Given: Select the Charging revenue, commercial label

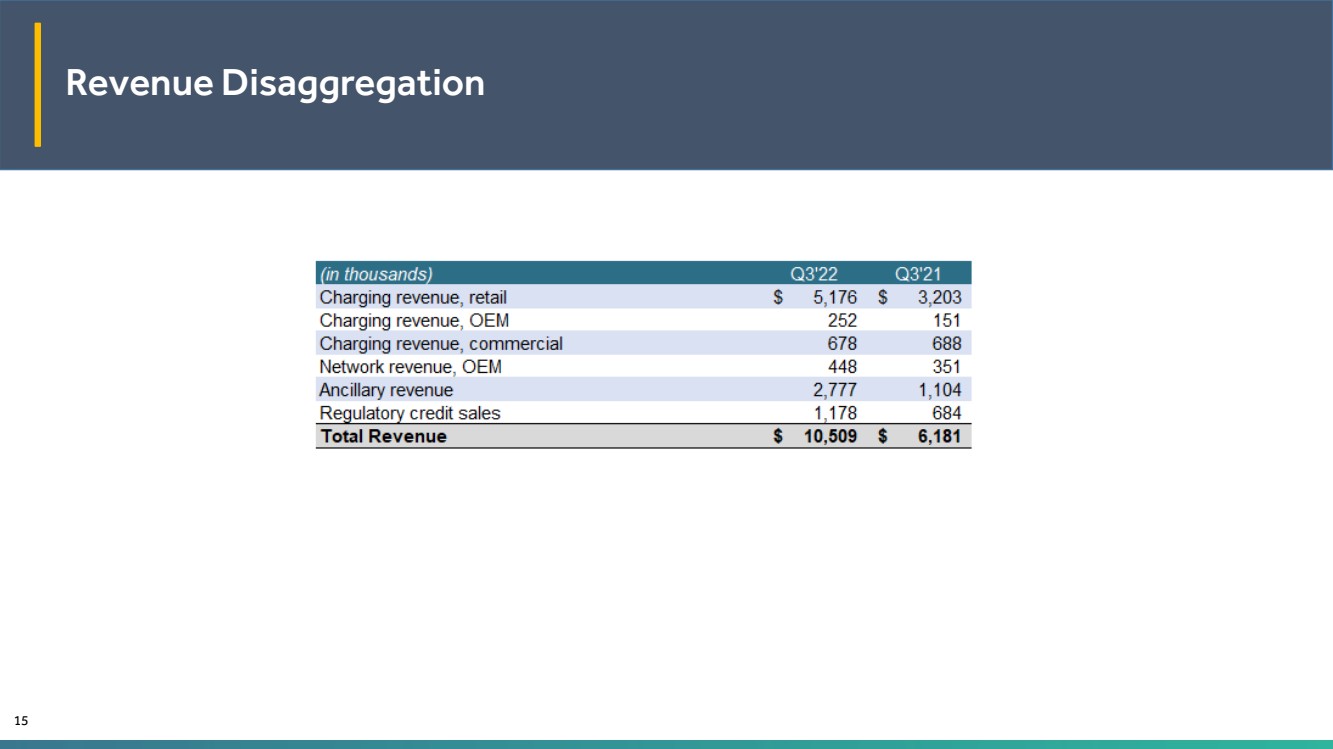Looking at the screenshot, I should click(441, 343).
